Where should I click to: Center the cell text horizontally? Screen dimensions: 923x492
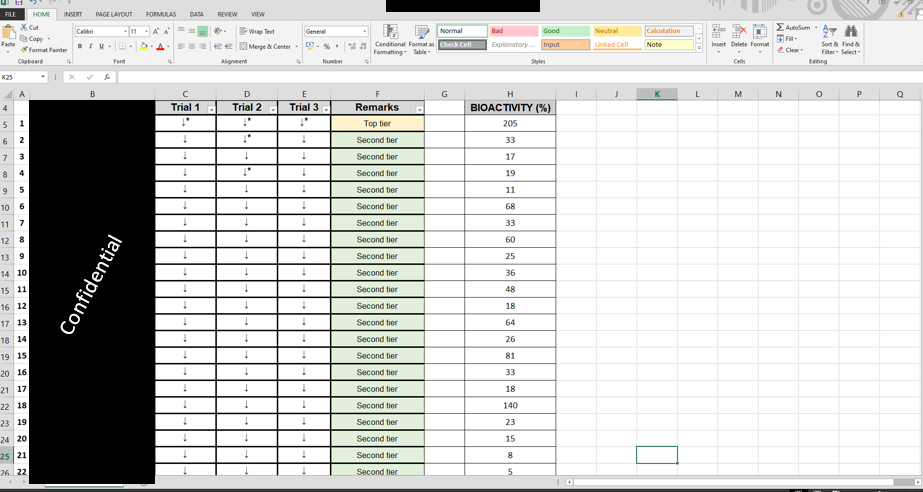[192, 46]
